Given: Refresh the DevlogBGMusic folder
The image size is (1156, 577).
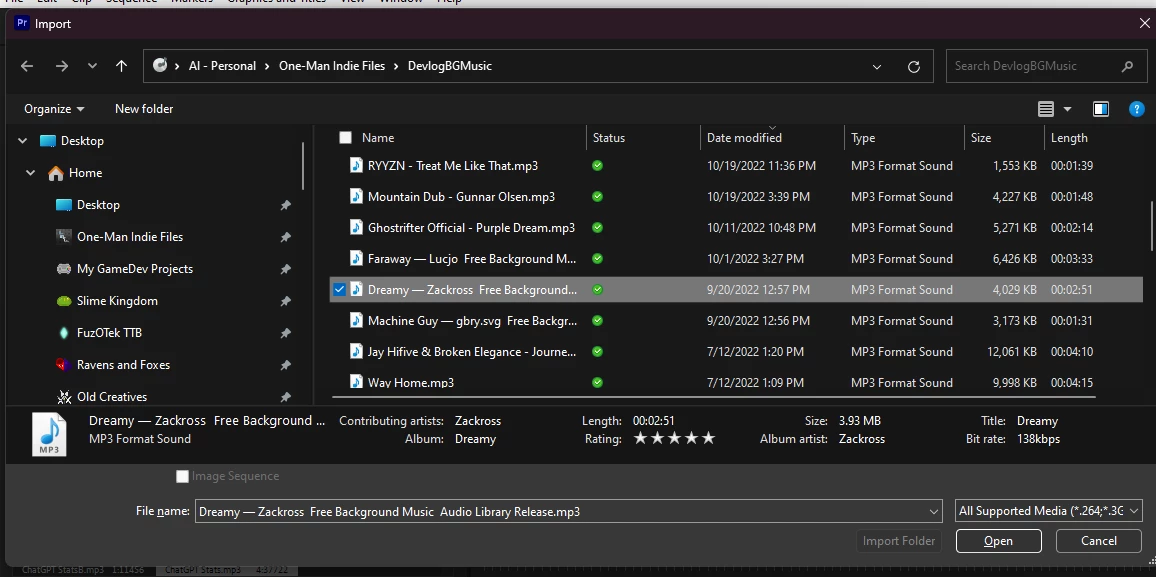Looking at the screenshot, I should [x=913, y=66].
